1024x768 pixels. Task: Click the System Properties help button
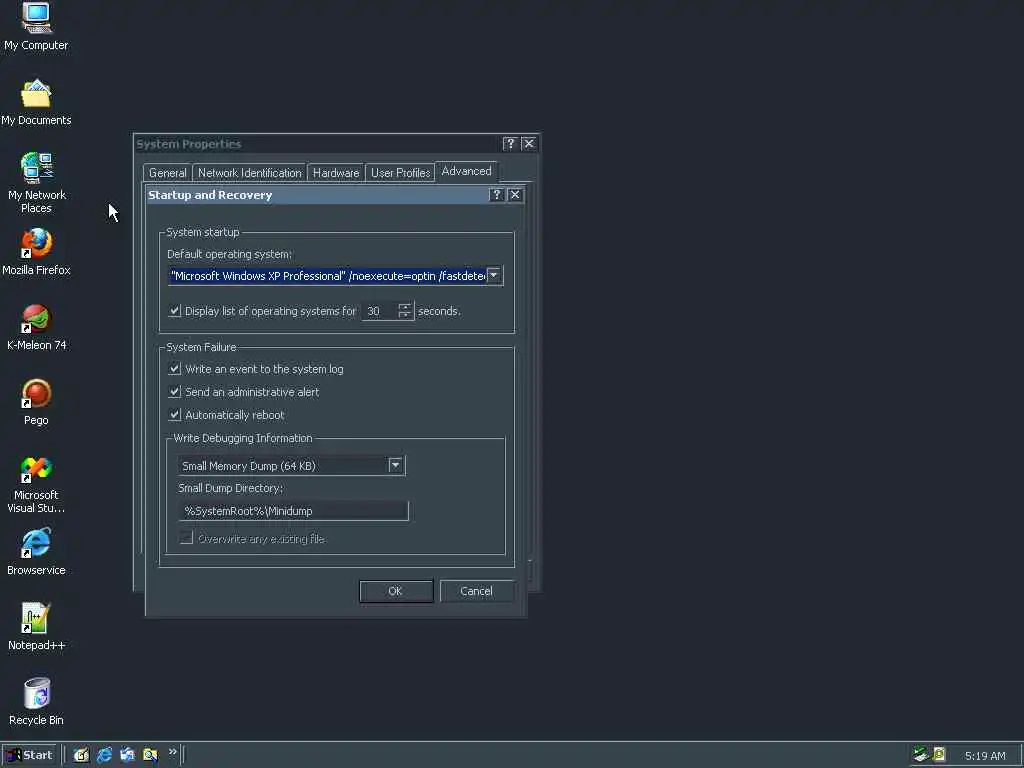tap(510, 144)
